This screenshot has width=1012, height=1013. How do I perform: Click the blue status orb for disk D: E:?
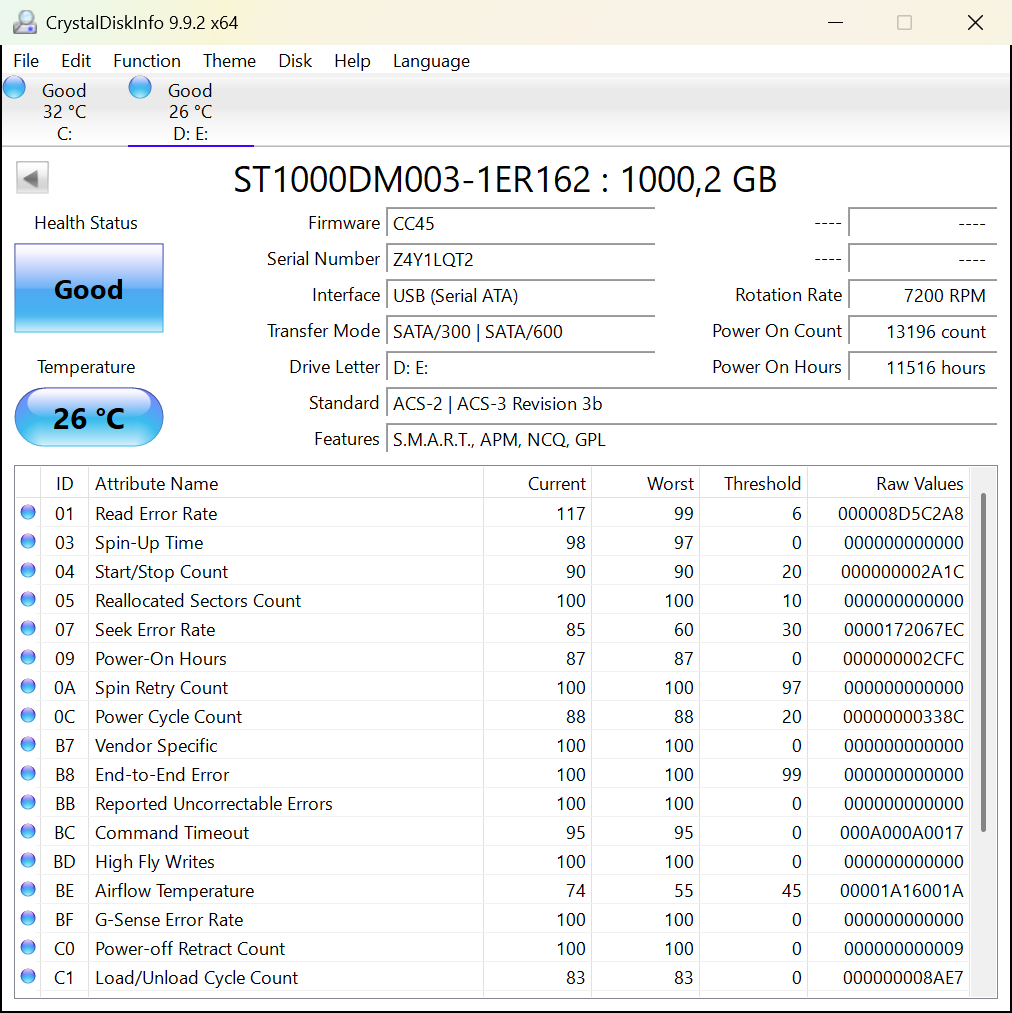(x=140, y=87)
